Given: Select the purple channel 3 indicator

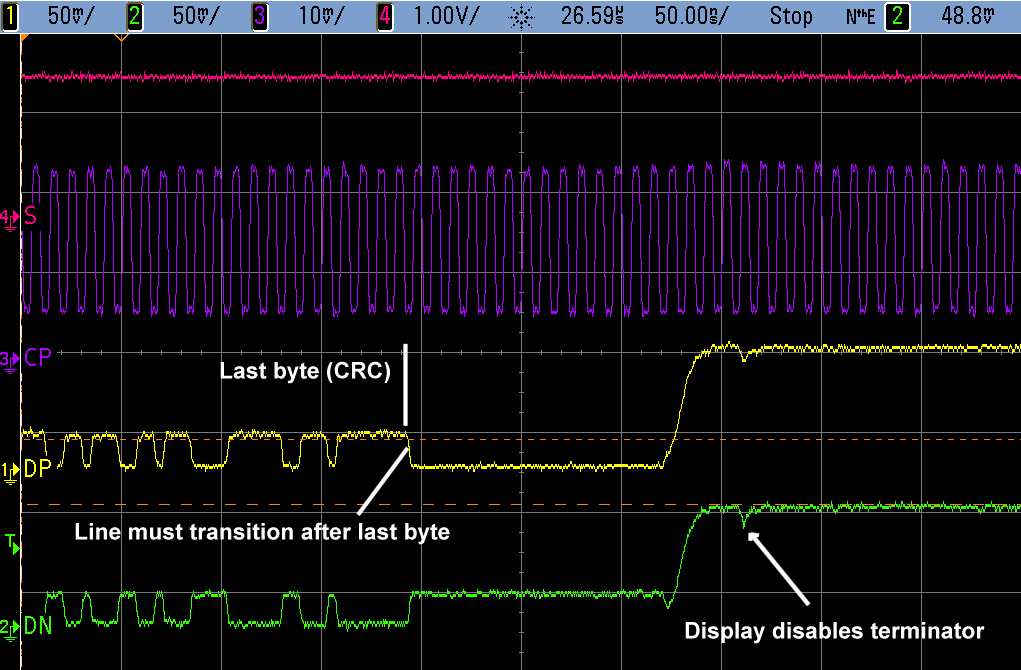Looking at the screenshot, I should [260, 16].
